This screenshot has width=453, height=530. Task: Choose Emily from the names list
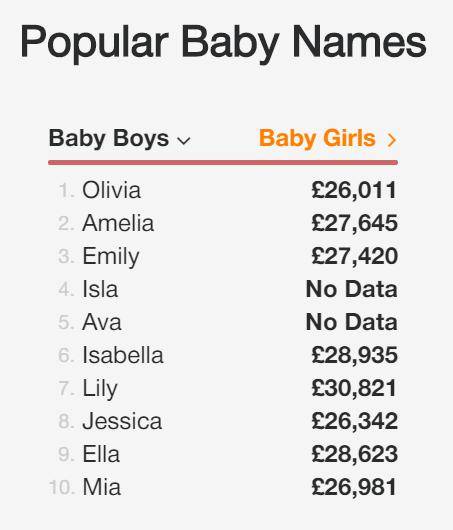111,257
